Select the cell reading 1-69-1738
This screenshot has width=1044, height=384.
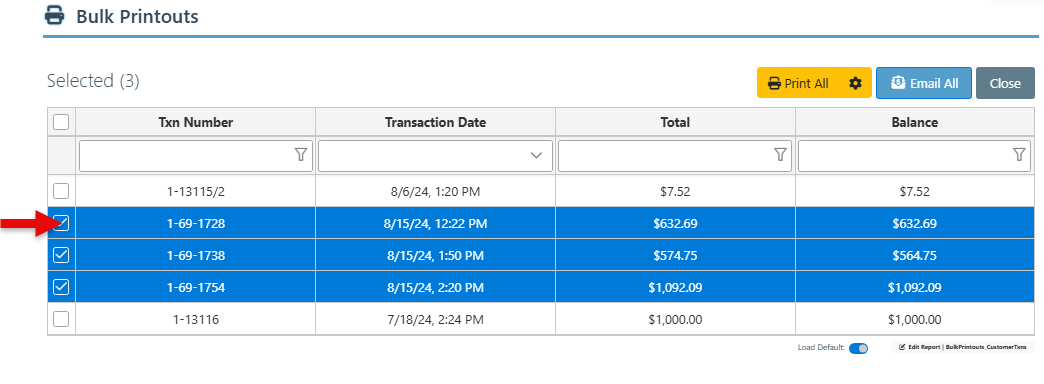tap(196, 256)
